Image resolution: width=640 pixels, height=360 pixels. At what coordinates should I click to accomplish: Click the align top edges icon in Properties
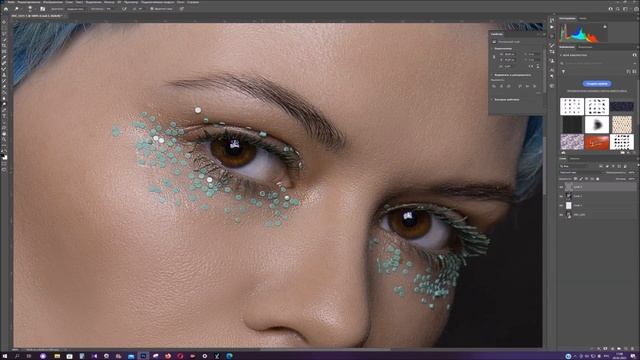[x=520, y=86]
